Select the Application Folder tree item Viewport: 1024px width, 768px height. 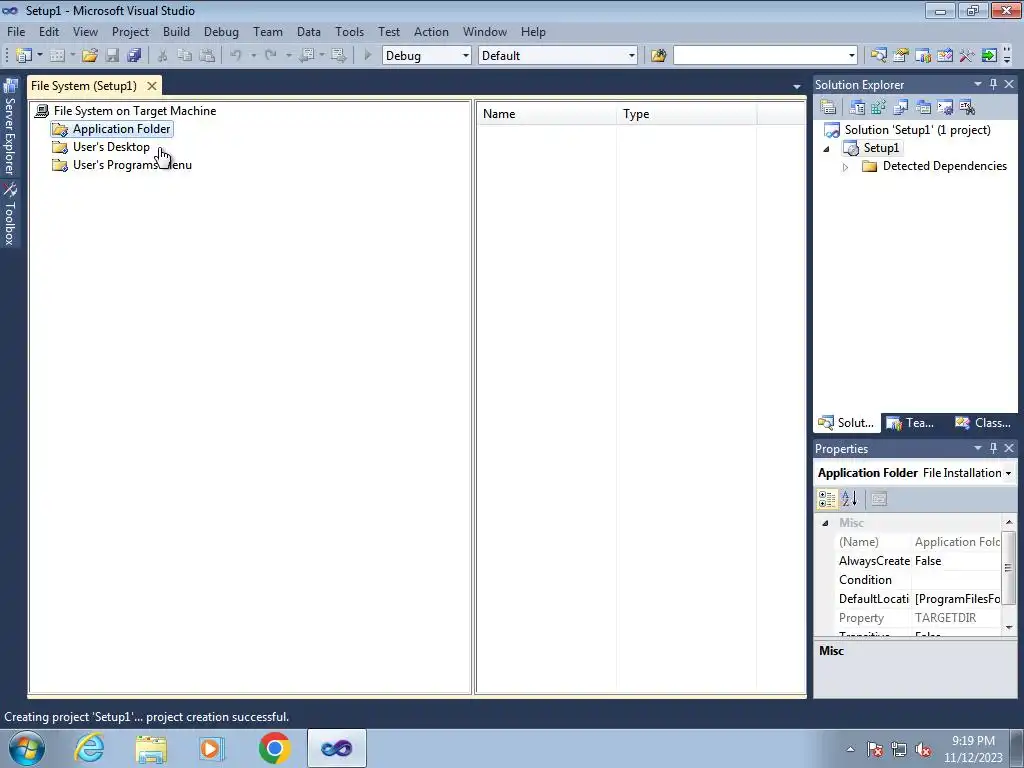121,129
